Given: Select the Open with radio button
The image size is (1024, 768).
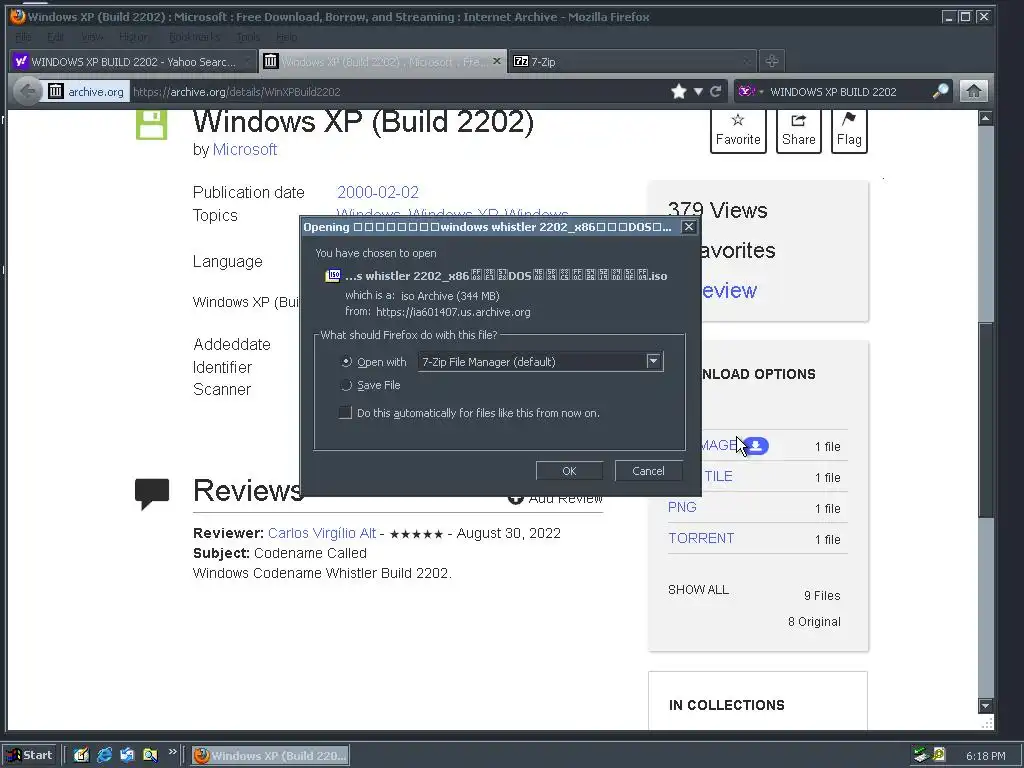Looking at the screenshot, I should 347,362.
